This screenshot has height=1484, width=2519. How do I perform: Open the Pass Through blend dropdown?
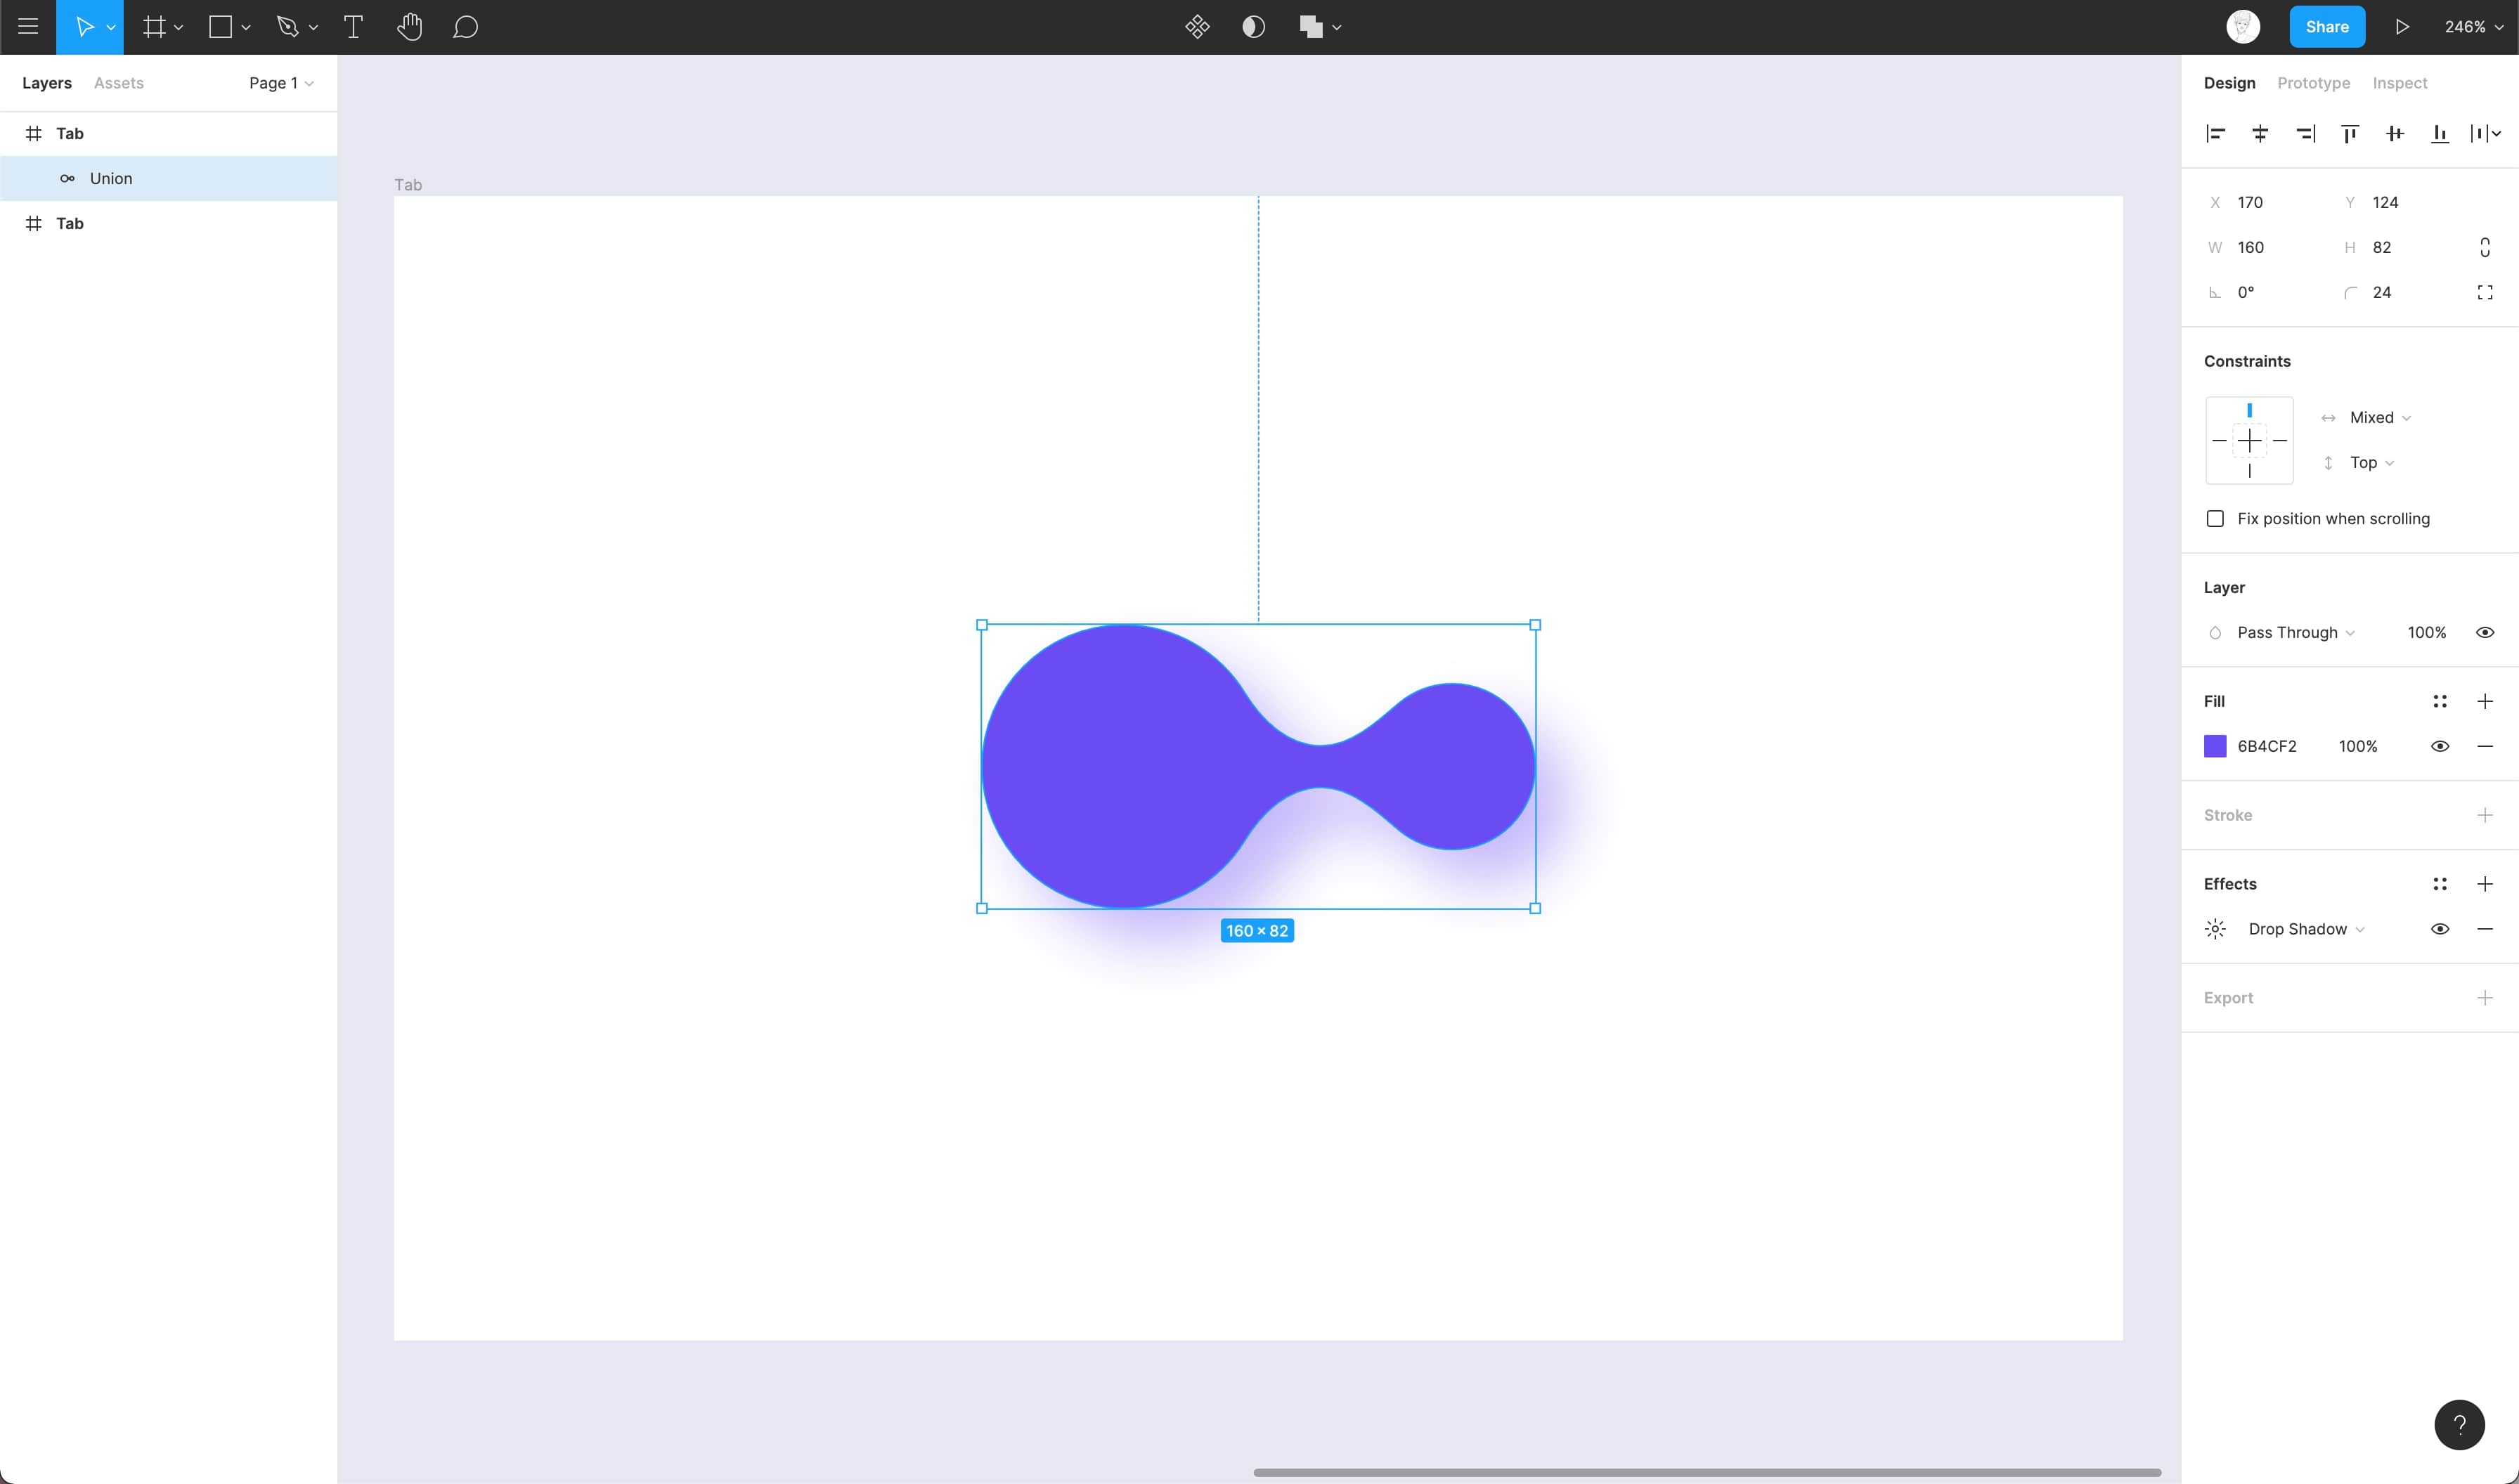2295,632
